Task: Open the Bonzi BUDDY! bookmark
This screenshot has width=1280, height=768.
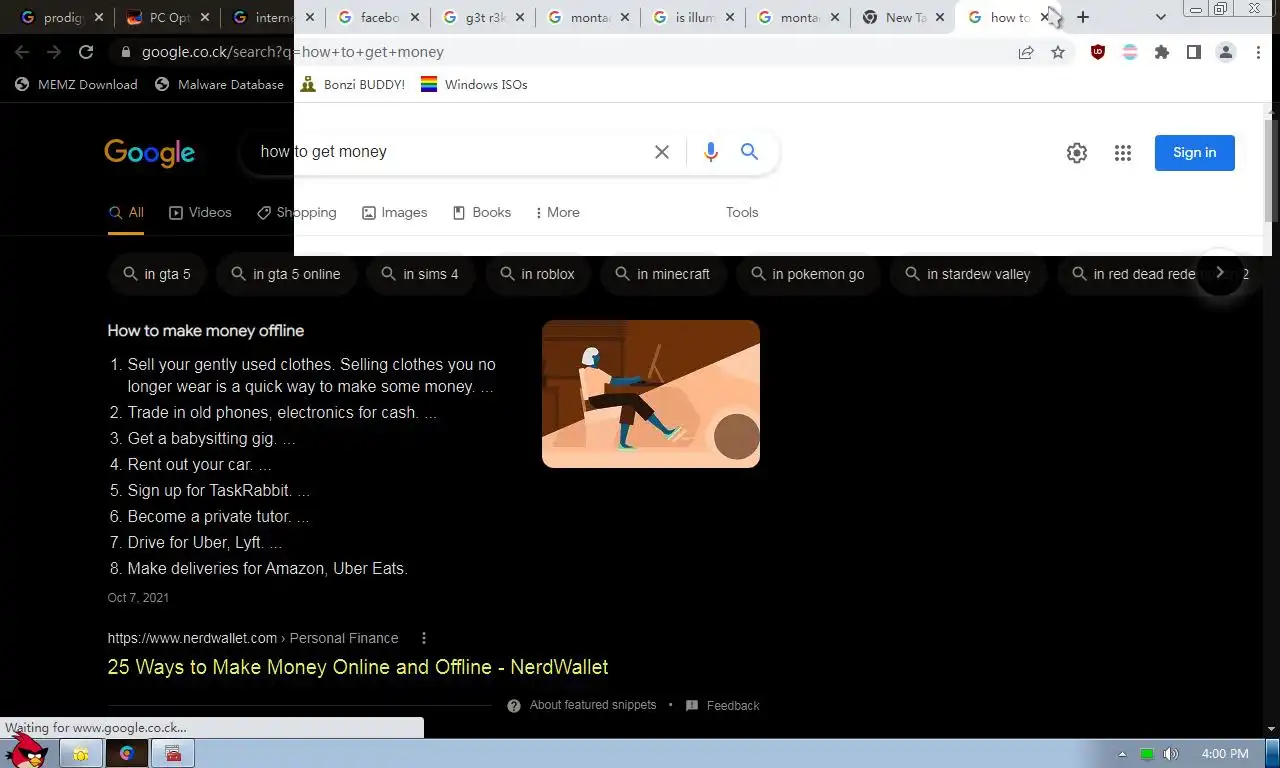Action: pos(352,85)
